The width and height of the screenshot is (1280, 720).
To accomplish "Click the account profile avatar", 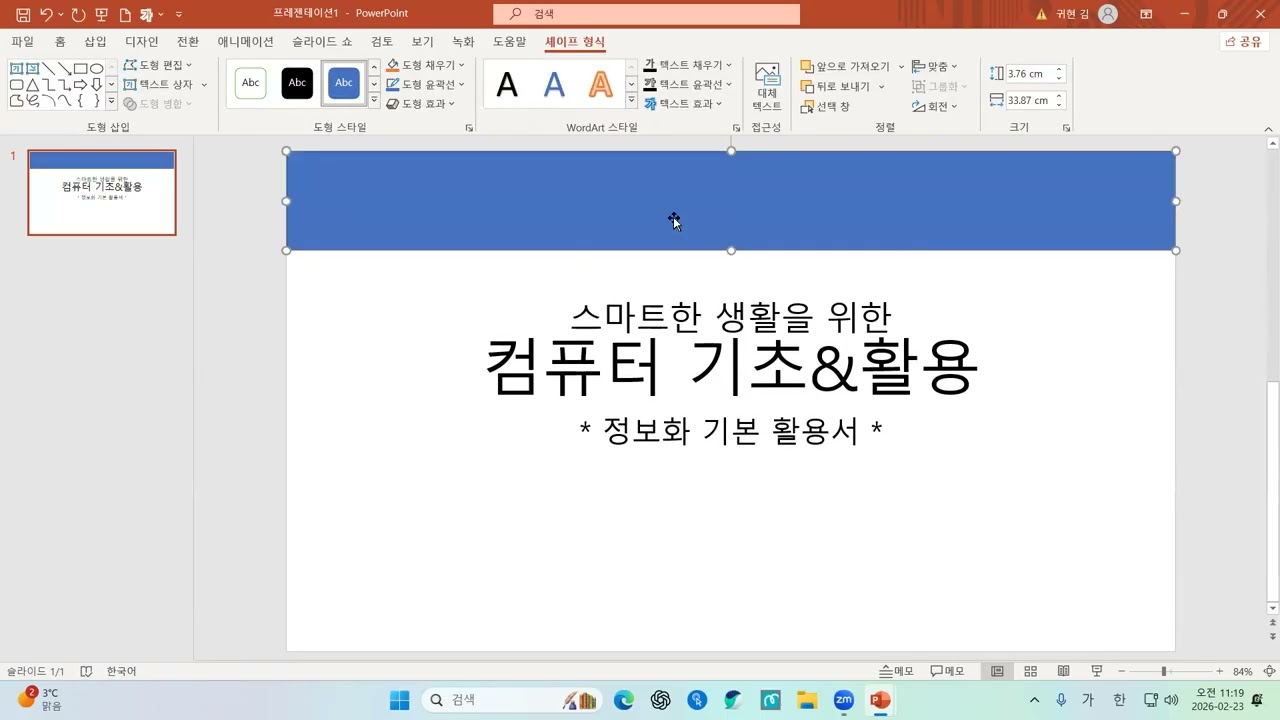I will pyautogui.click(x=1107, y=14).
